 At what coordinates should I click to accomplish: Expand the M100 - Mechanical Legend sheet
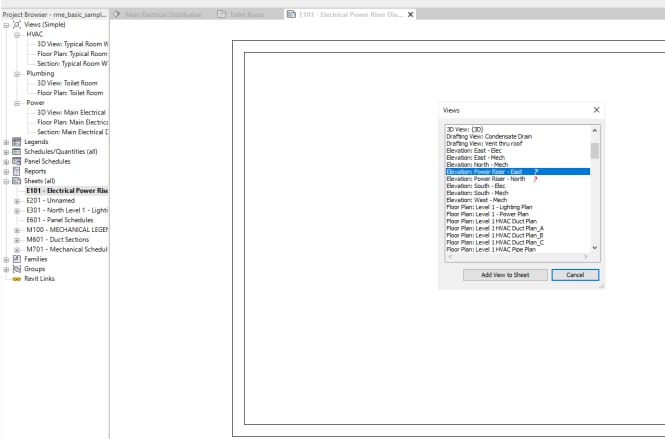tap(16, 230)
